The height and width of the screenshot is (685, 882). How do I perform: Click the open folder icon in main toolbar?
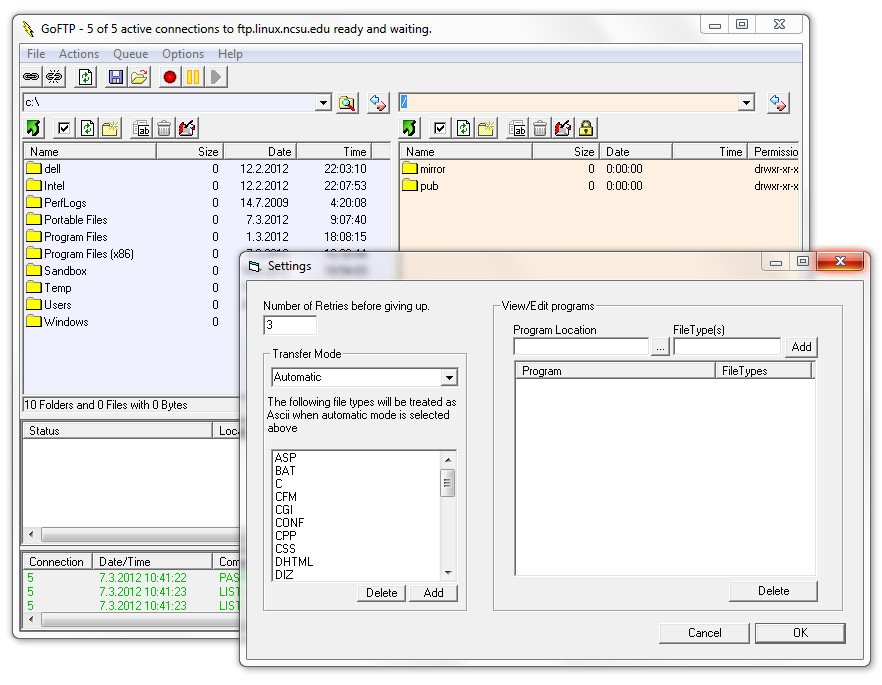pyautogui.click(x=139, y=76)
